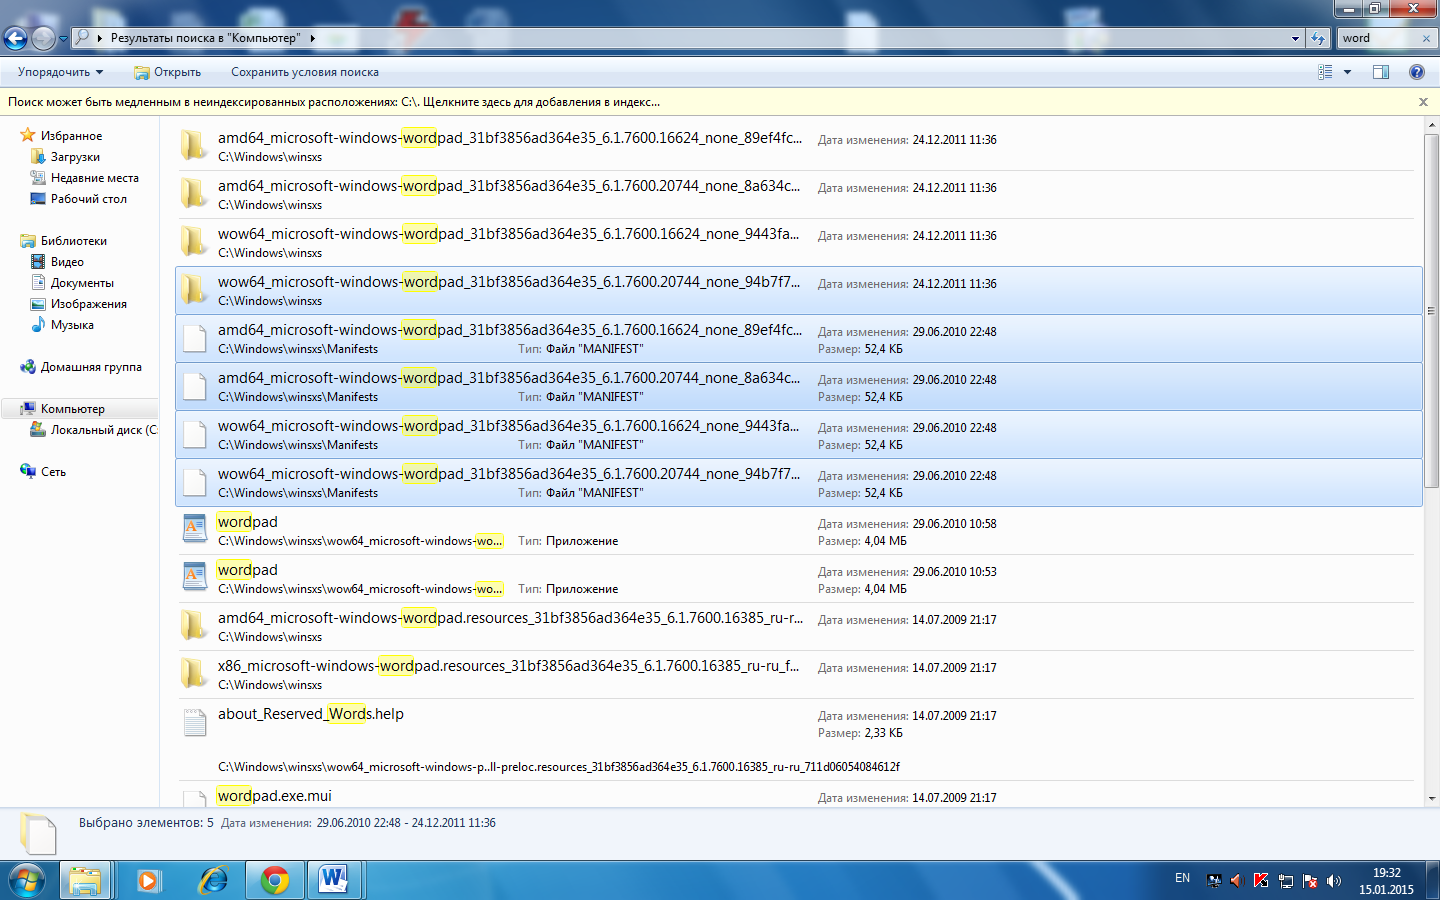
Task: Click the Открыть toolbar button
Action: (x=167, y=72)
